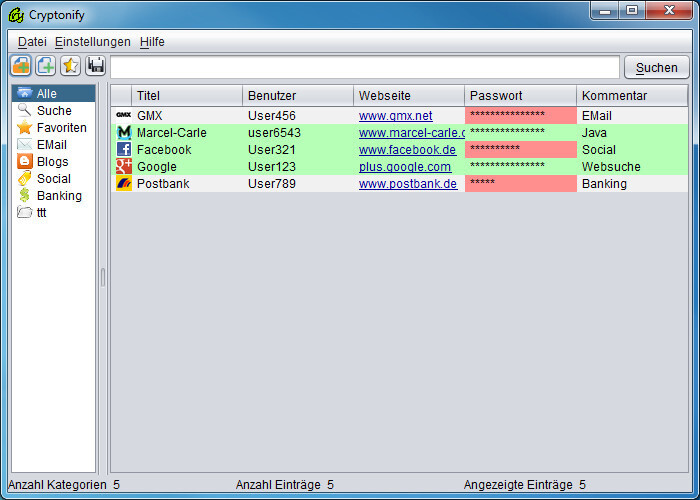The image size is (700, 500).
Task: Select the Blogs category
Action: (x=53, y=162)
